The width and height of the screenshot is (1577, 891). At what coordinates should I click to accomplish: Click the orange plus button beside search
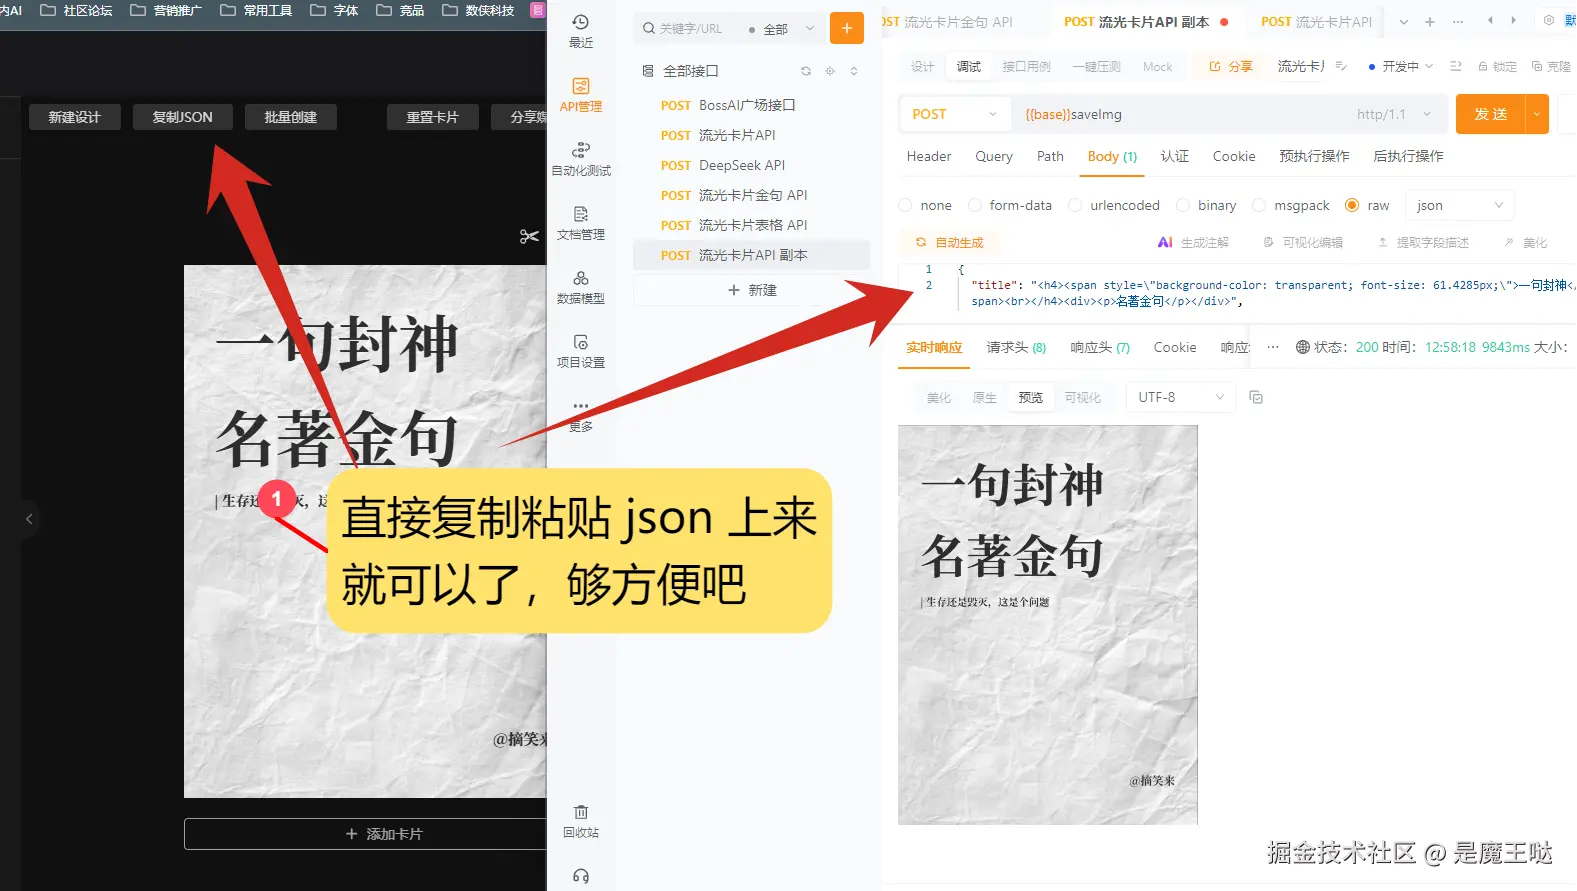coord(847,28)
